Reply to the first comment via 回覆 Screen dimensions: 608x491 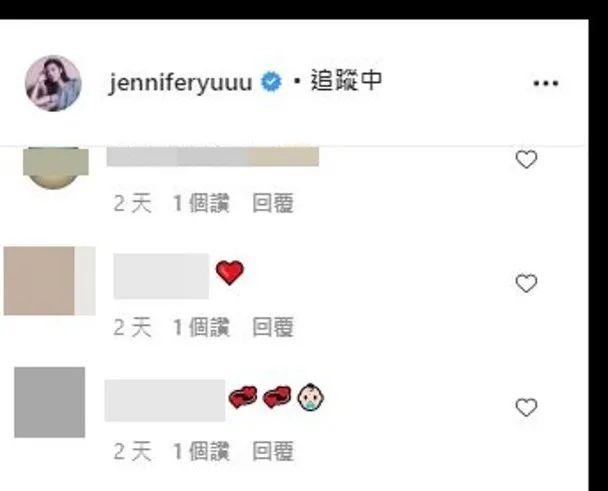pos(273,203)
